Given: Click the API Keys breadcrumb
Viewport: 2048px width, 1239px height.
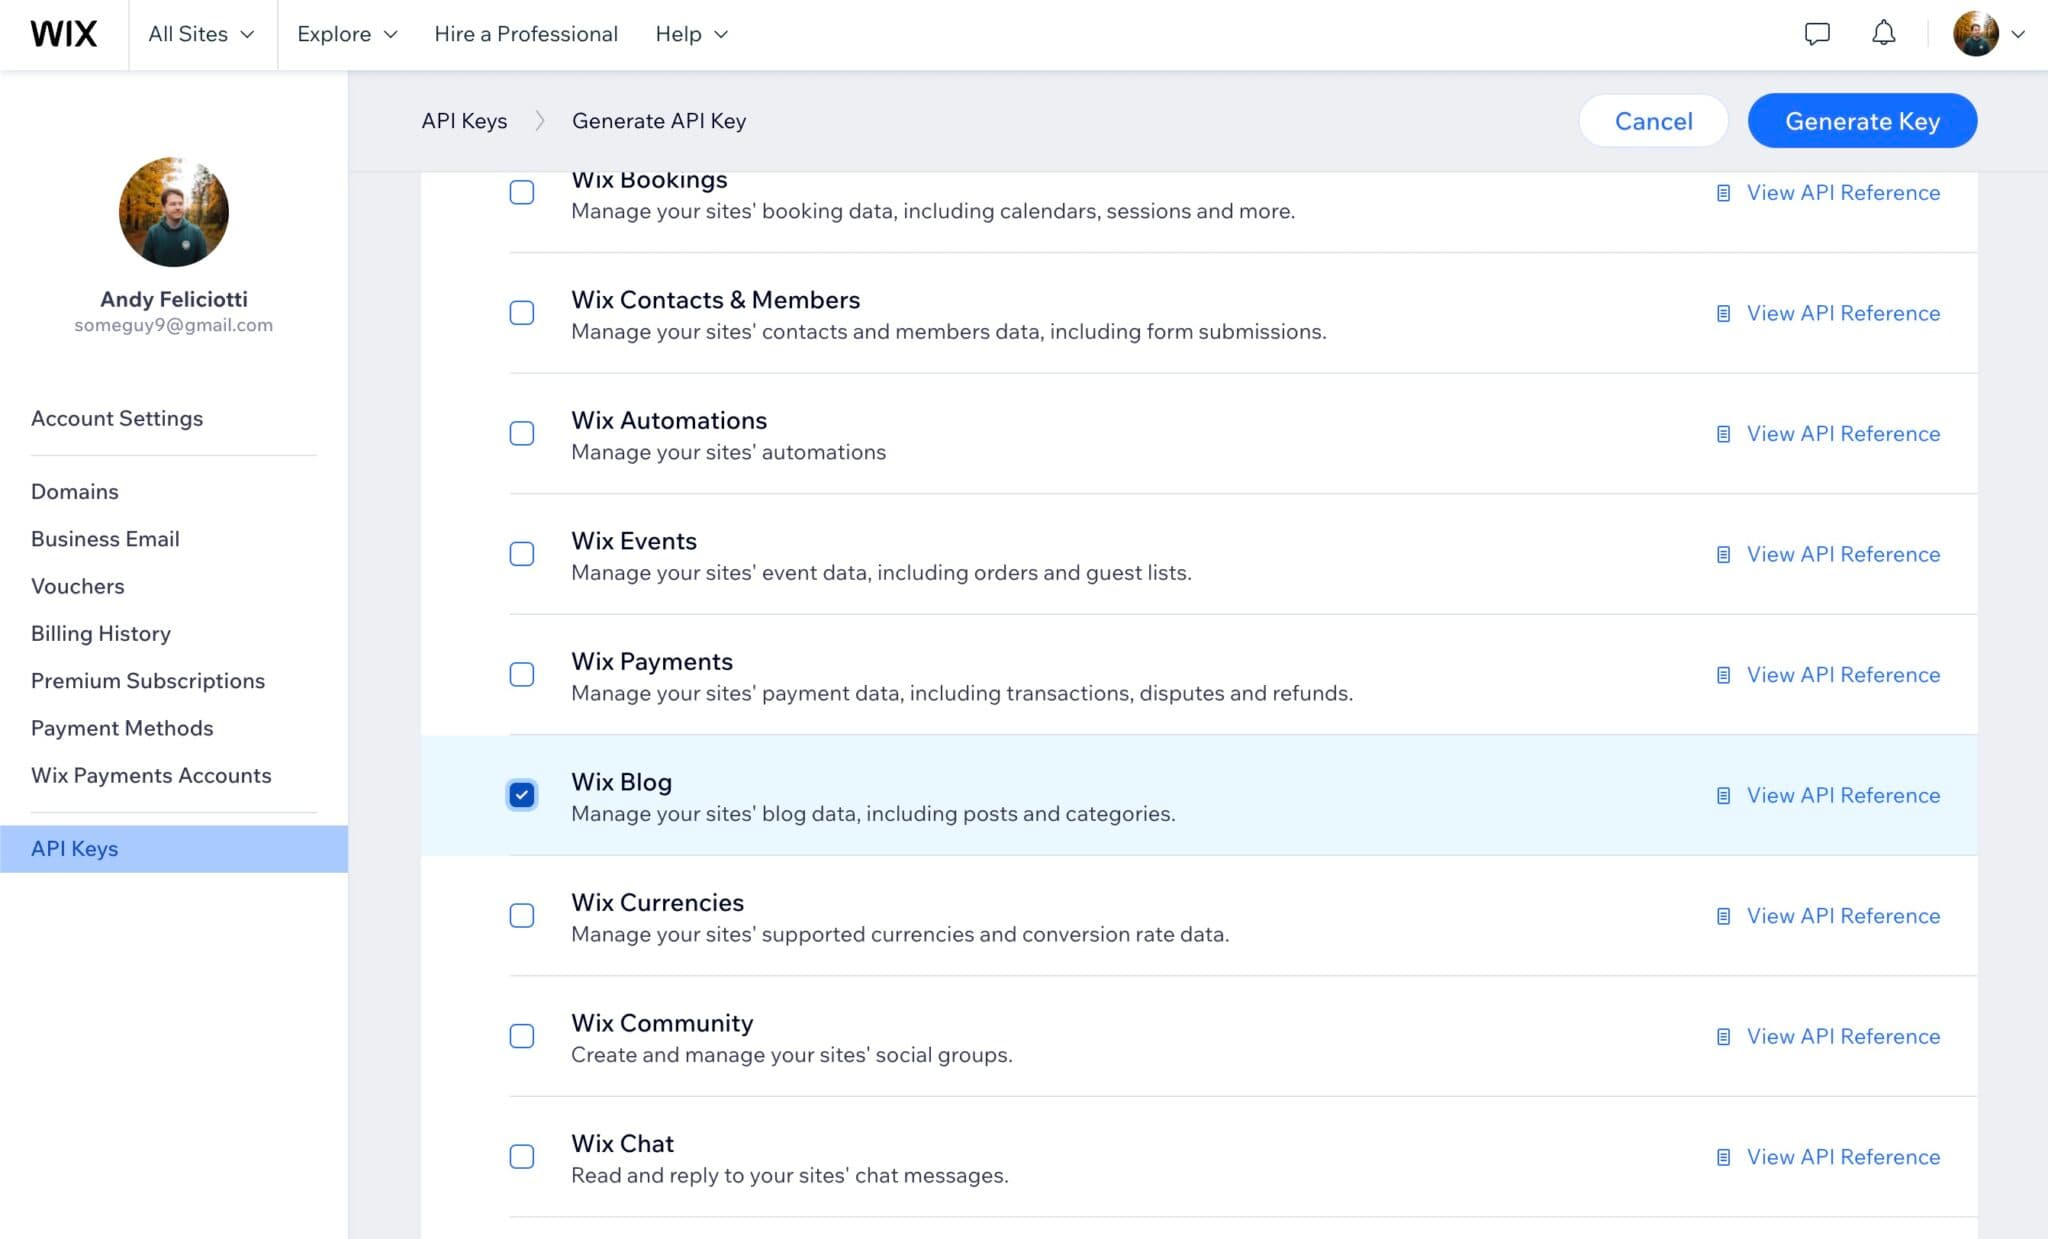Looking at the screenshot, I should [x=463, y=120].
